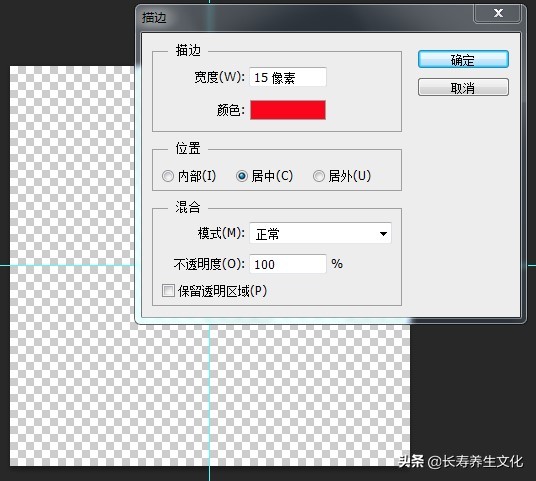
Task: Click the 取消 button to cancel
Action: point(463,88)
